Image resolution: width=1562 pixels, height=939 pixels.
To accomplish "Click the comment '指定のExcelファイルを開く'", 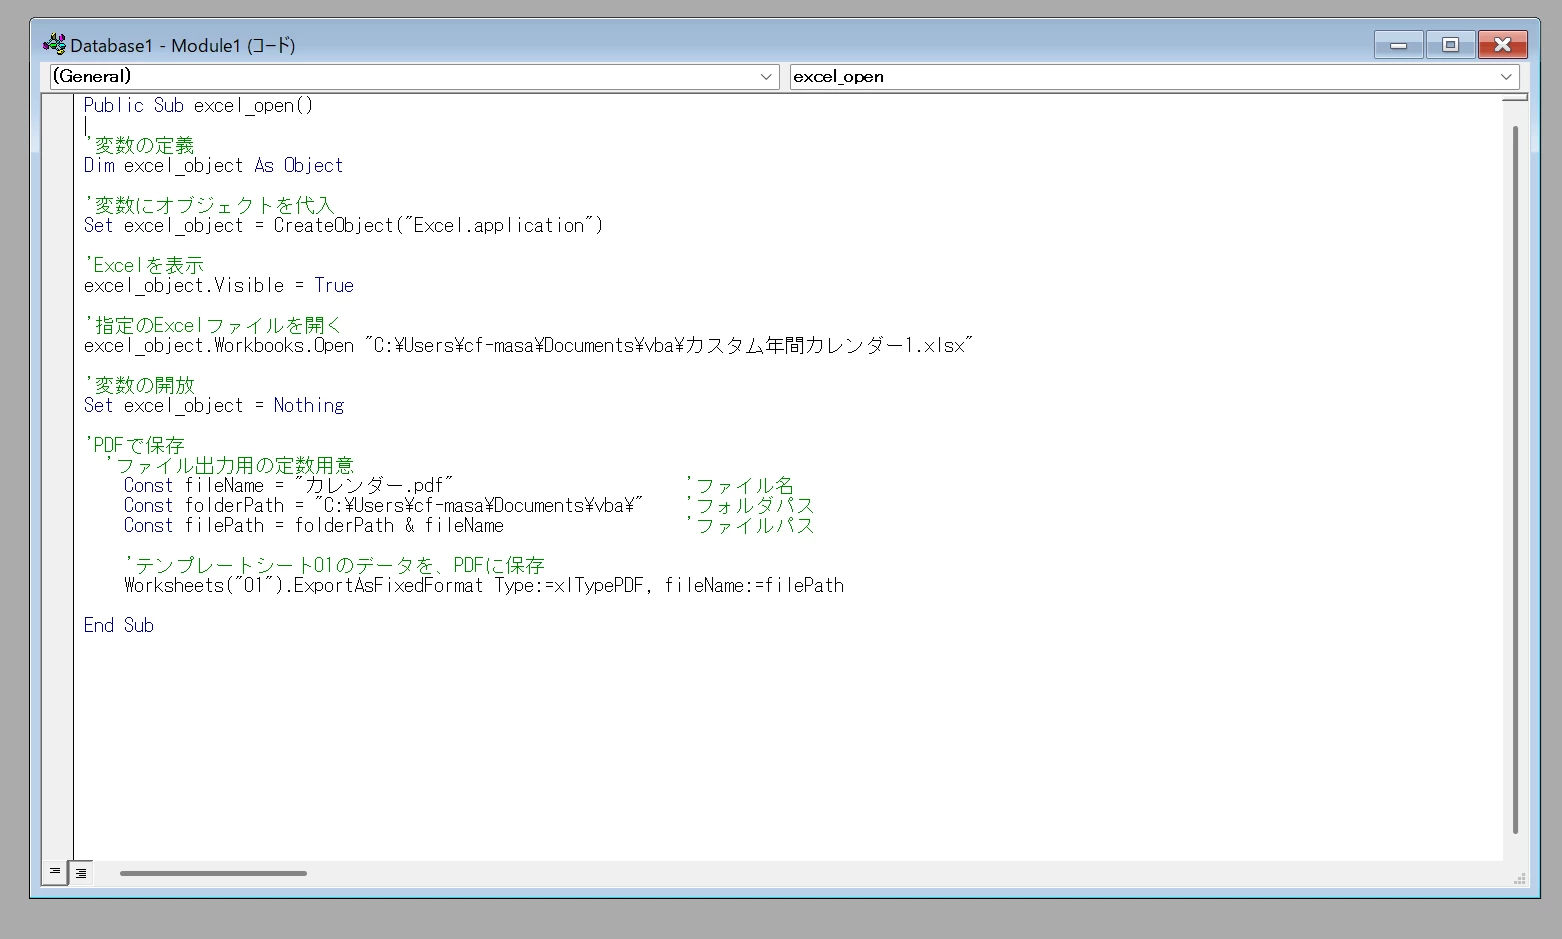I will click(214, 326).
